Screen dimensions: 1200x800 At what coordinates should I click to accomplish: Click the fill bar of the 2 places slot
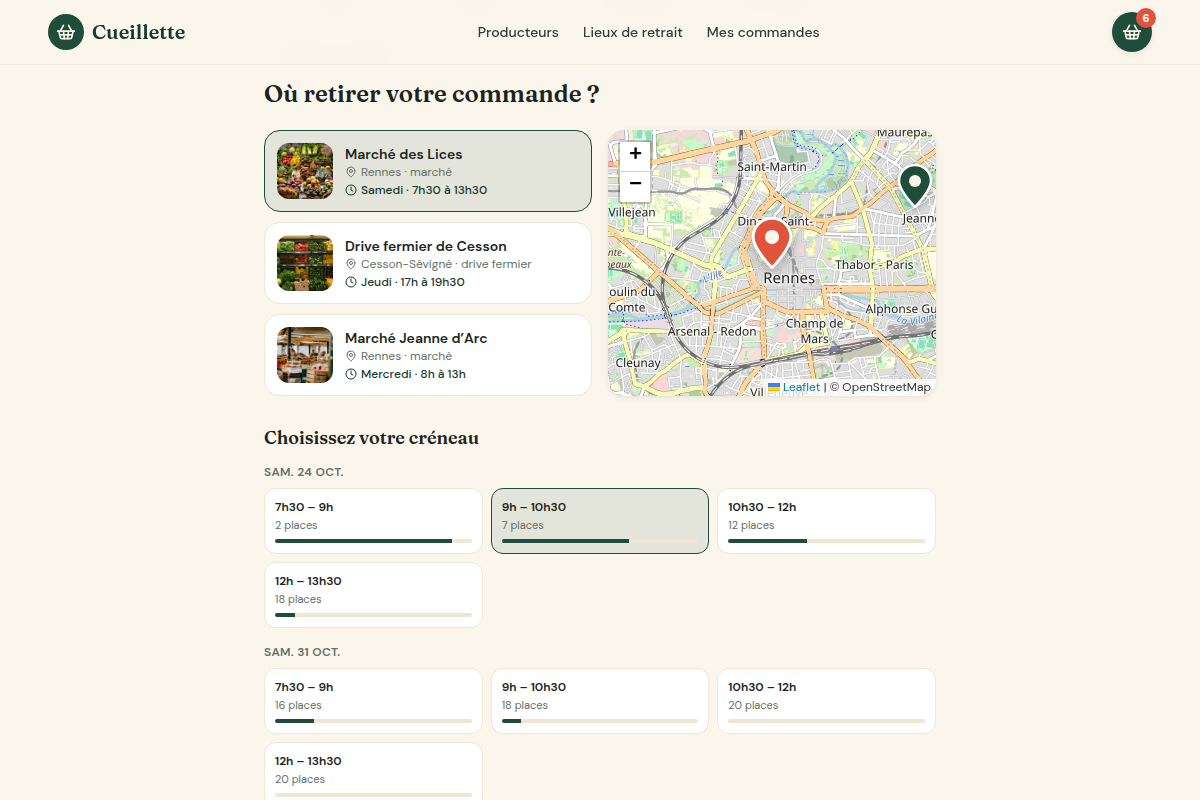point(373,541)
